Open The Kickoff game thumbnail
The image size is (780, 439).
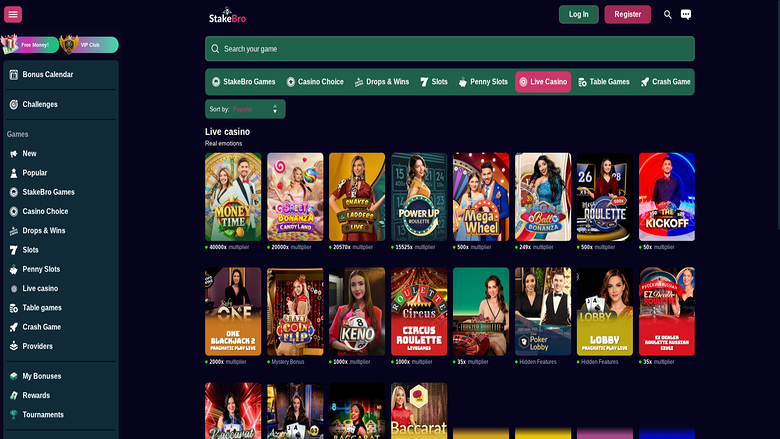667,197
